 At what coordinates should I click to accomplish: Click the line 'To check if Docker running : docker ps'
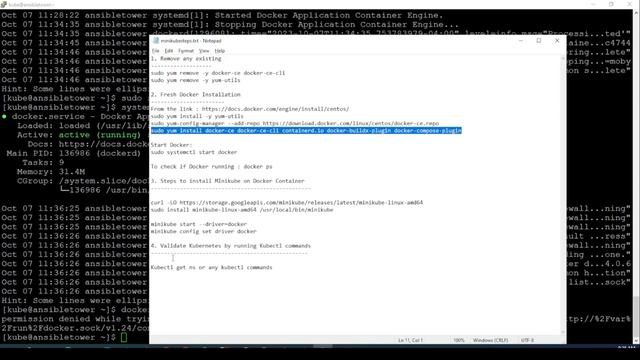tap(211, 167)
